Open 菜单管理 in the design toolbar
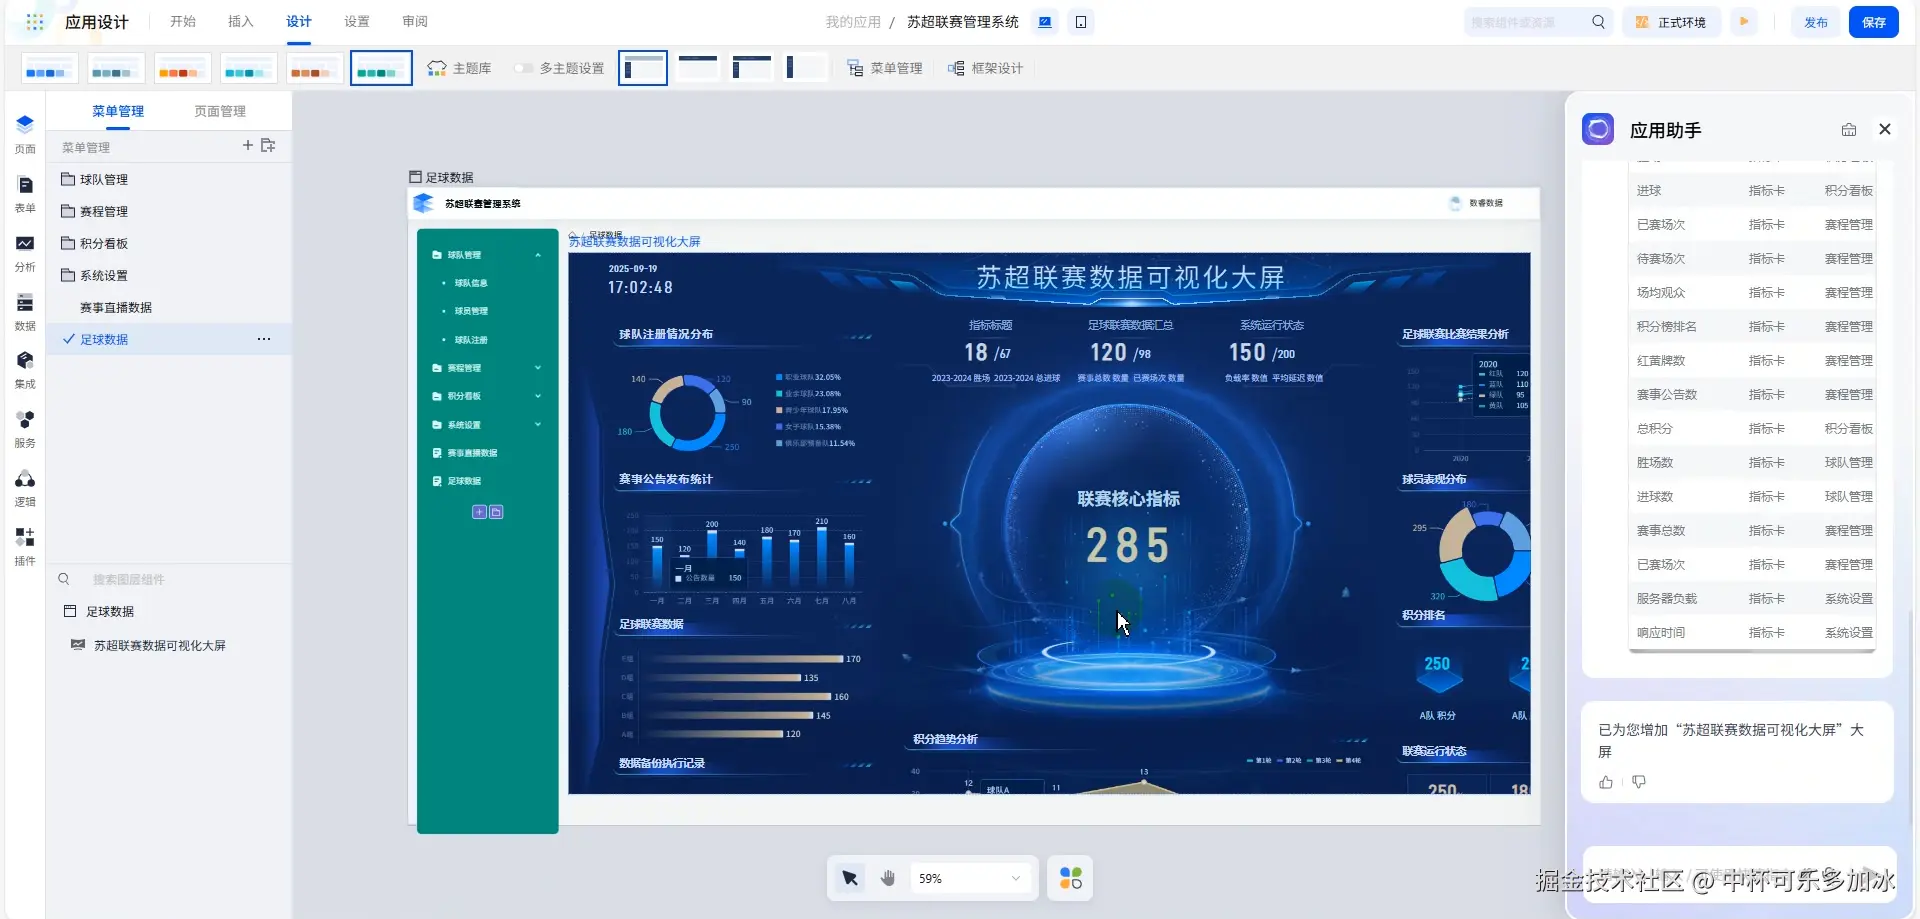 pyautogui.click(x=885, y=68)
